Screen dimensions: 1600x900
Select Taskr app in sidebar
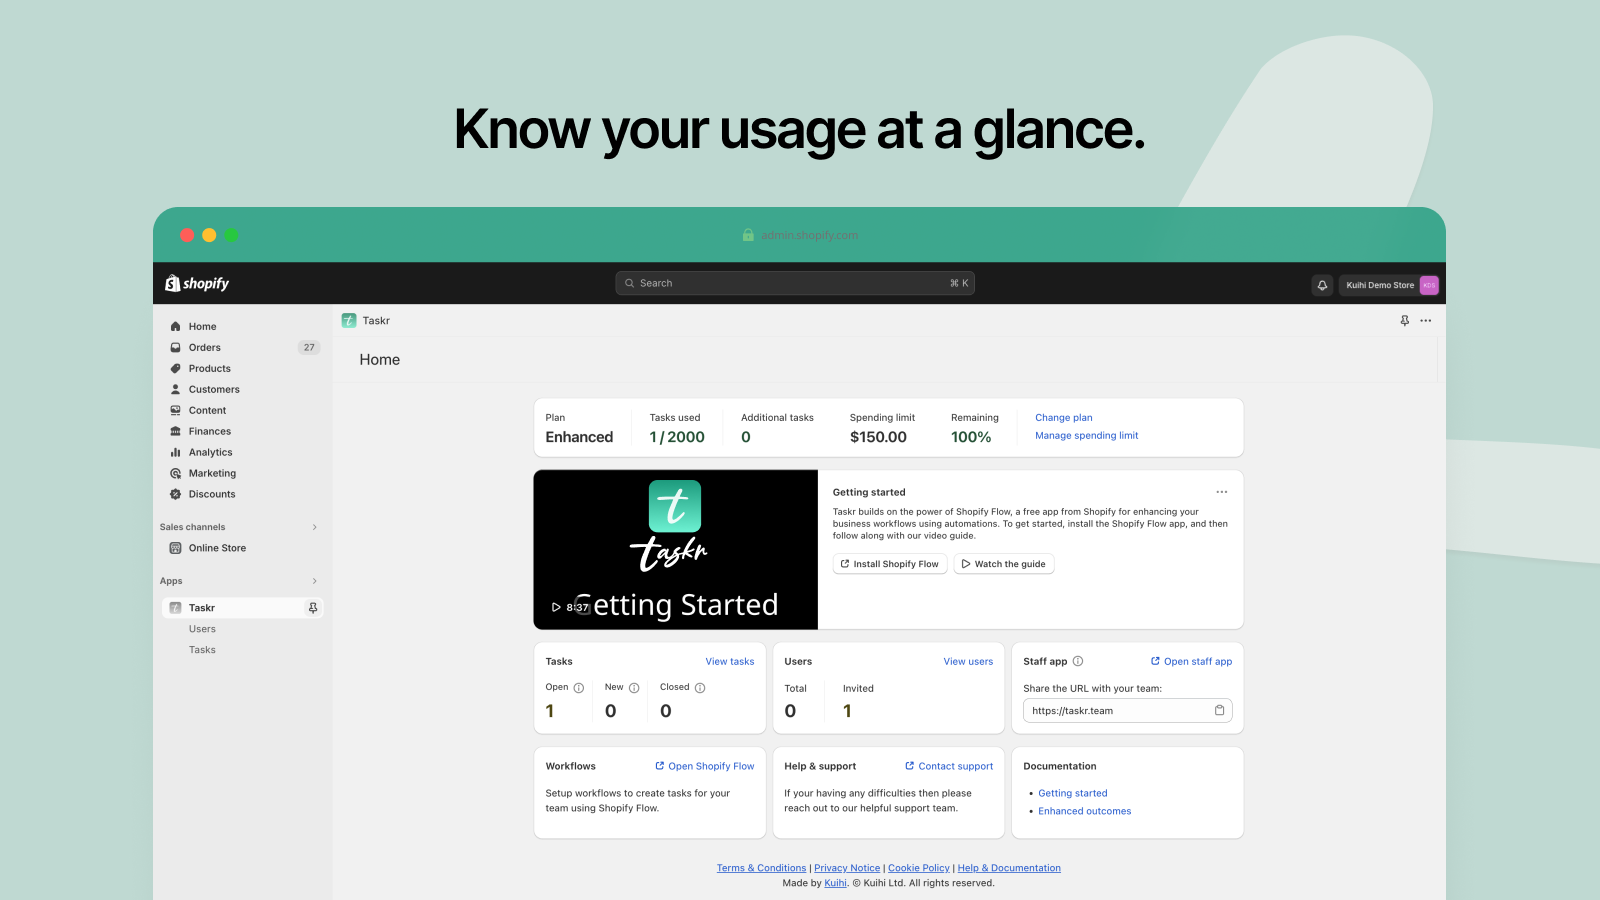point(242,608)
